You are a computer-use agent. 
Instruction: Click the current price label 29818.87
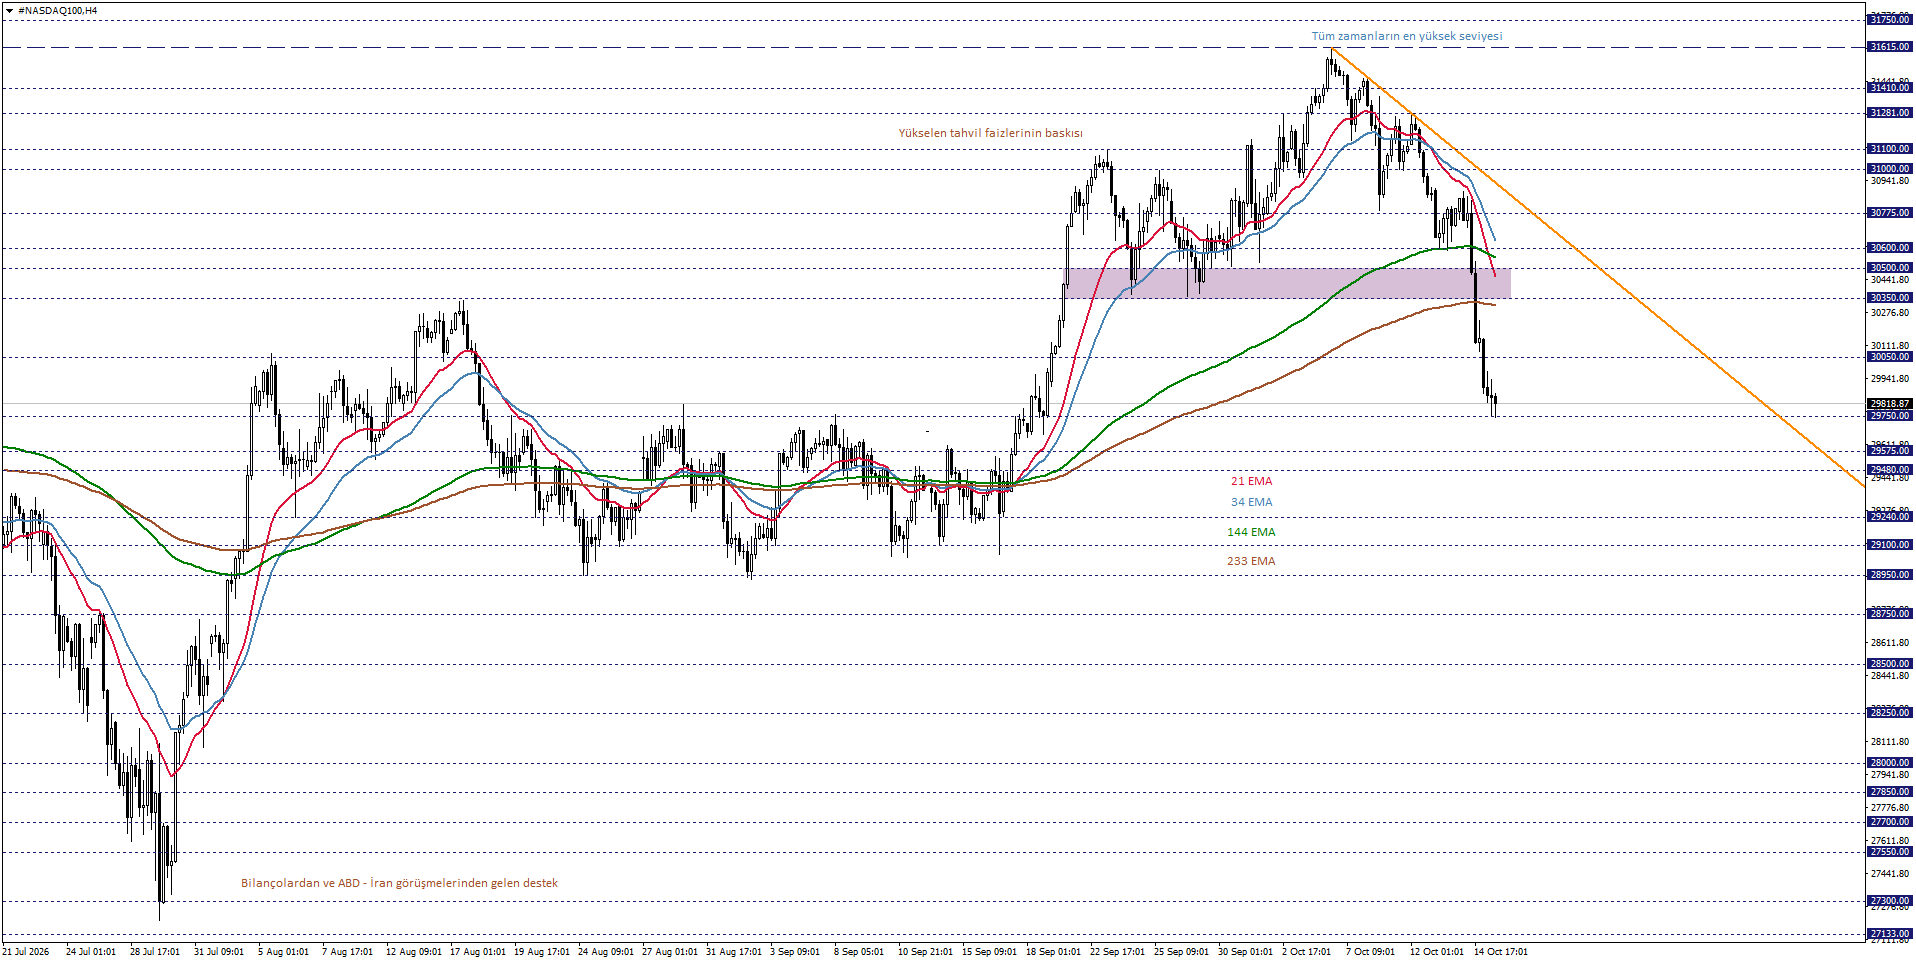click(x=1889, y=404)
